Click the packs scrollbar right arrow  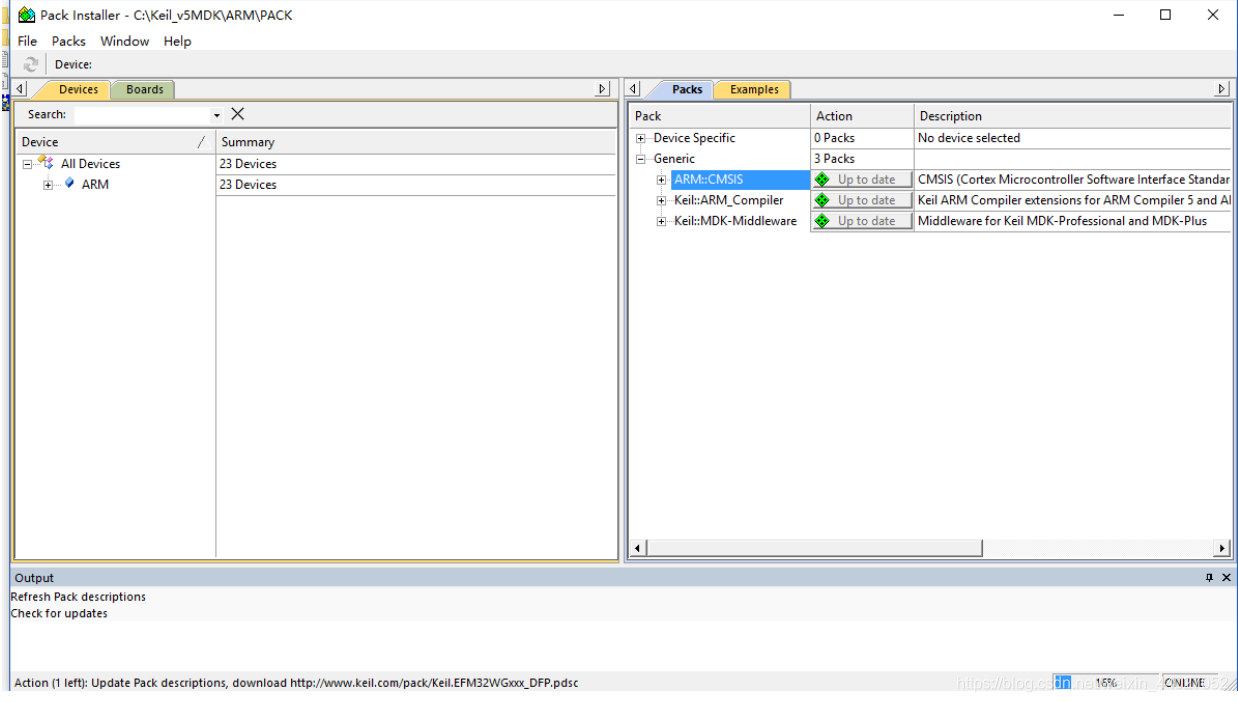(1222, 548)
